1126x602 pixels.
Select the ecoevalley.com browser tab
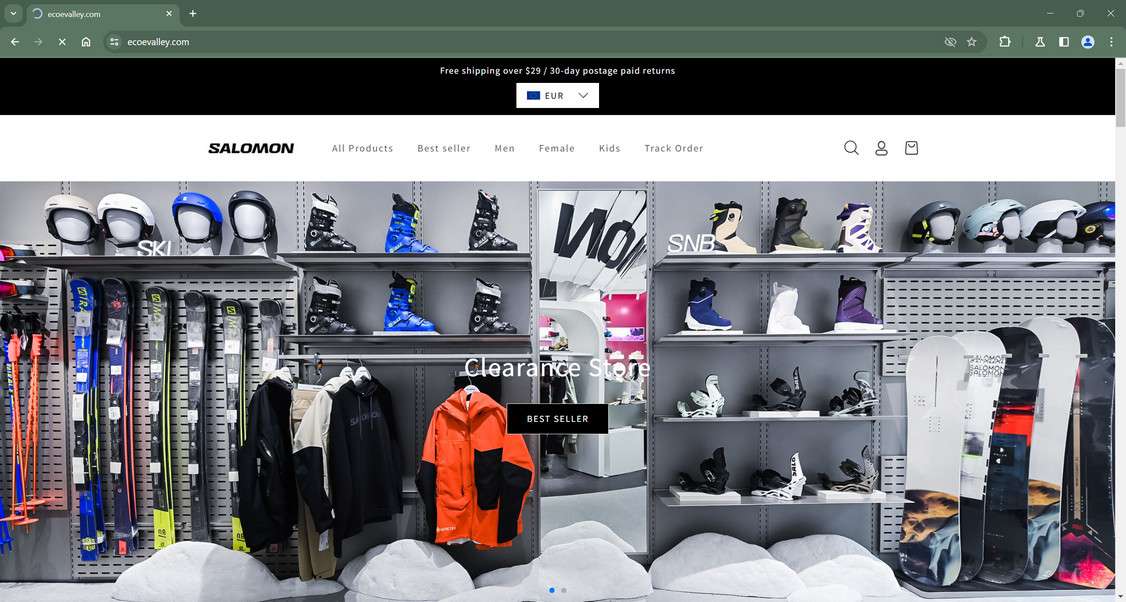pos(103,14)
